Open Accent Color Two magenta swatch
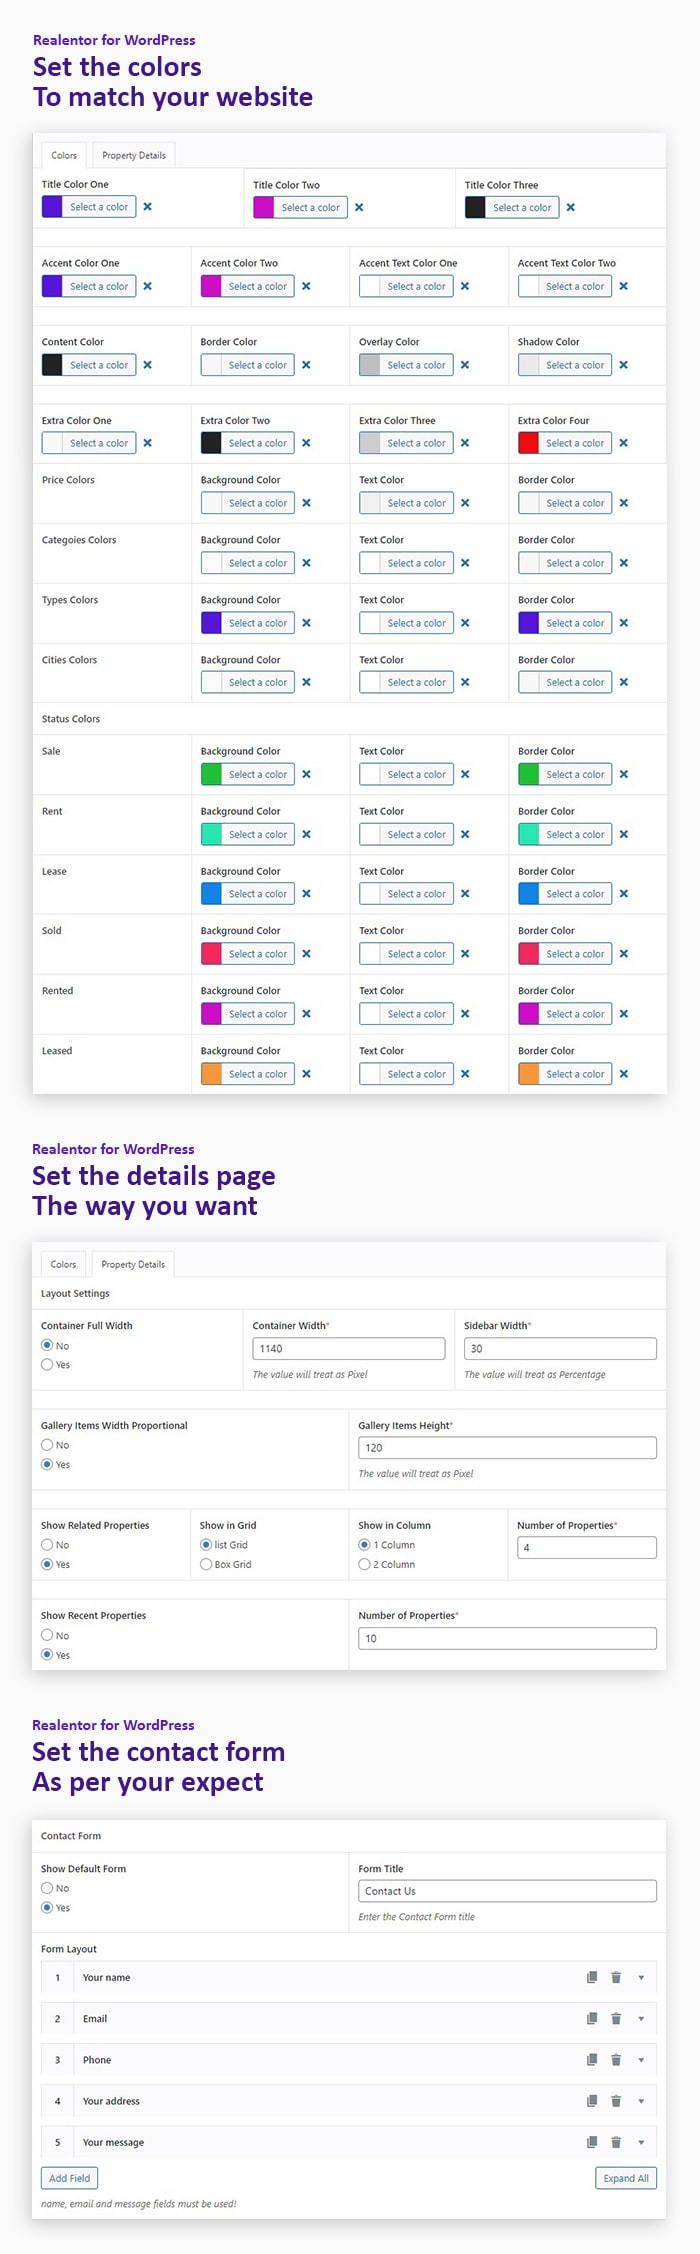This screenshot has width=700, height=2254. 211,286
